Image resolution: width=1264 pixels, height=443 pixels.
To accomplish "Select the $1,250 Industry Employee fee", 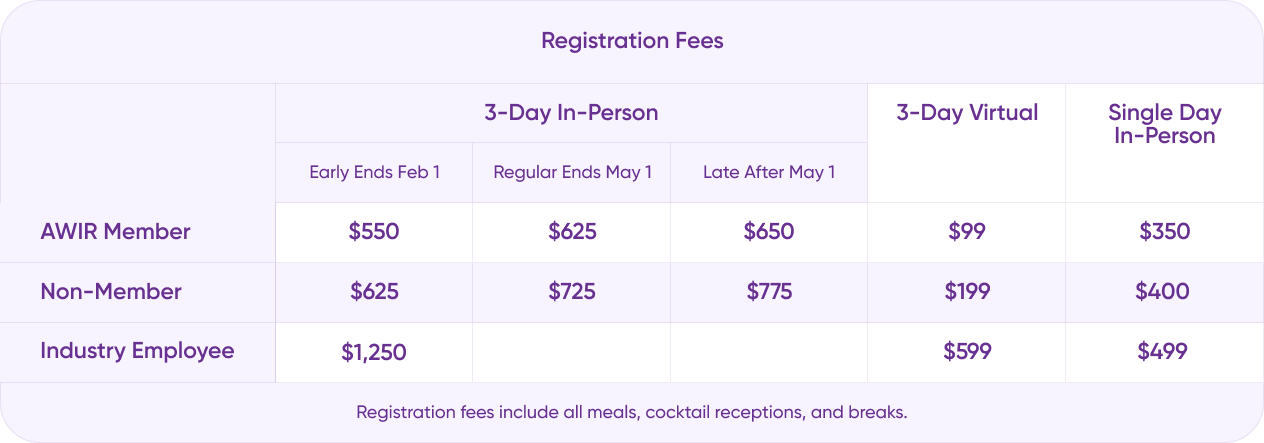I will 374,352.
